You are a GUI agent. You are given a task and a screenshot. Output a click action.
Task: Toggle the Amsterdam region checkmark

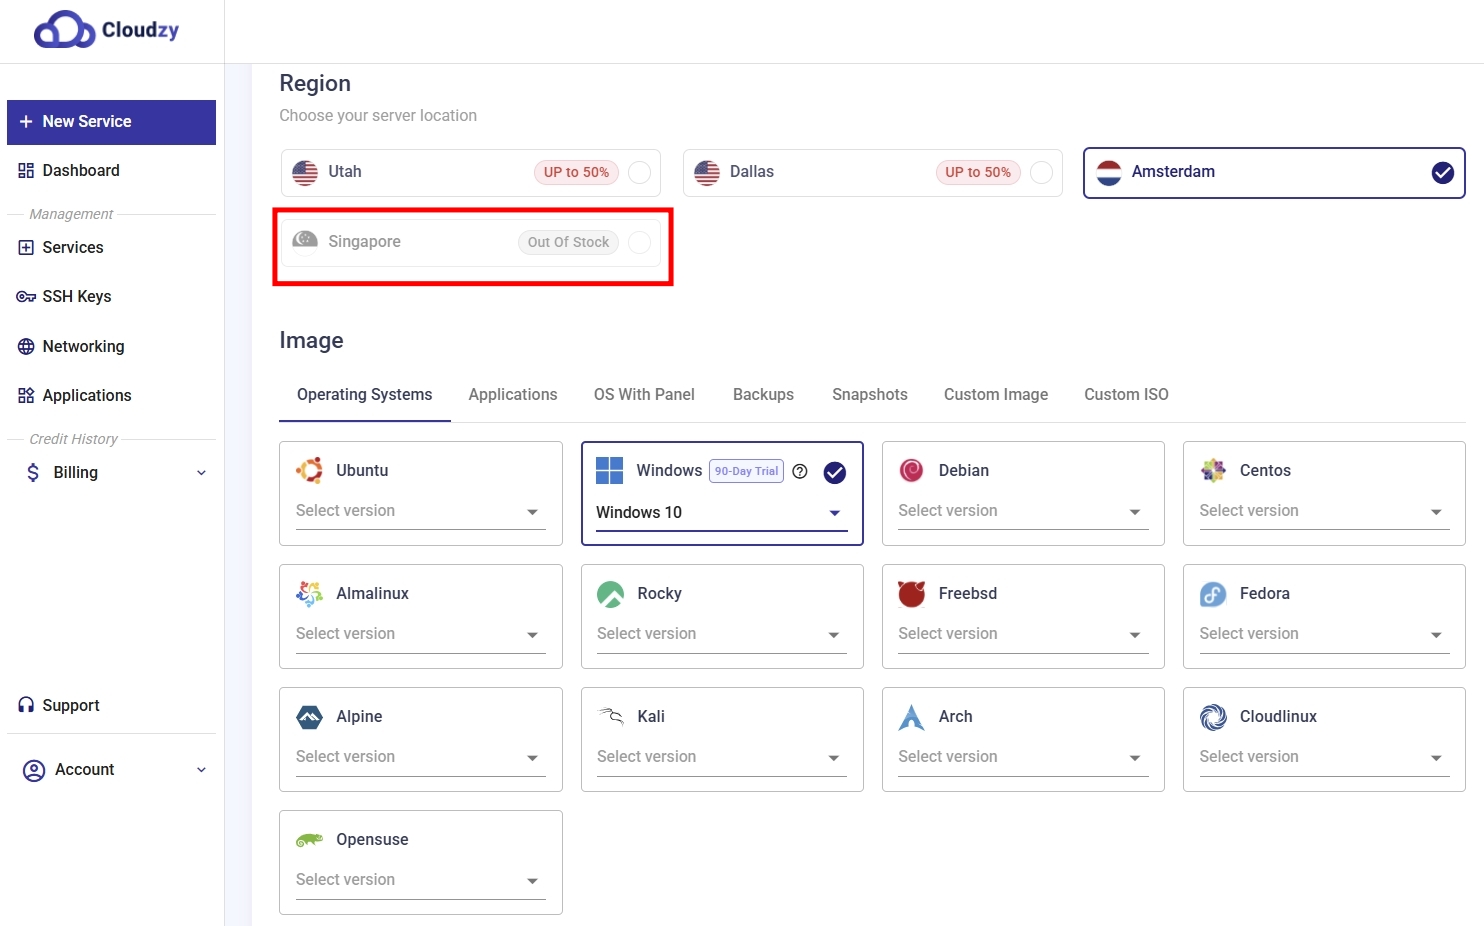pos(1442,173)
